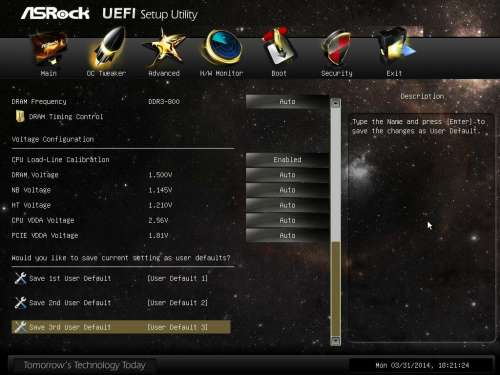Click the scrollbar up arrow
The width and height of the screenshot is (500, 375).
[336, 103]
